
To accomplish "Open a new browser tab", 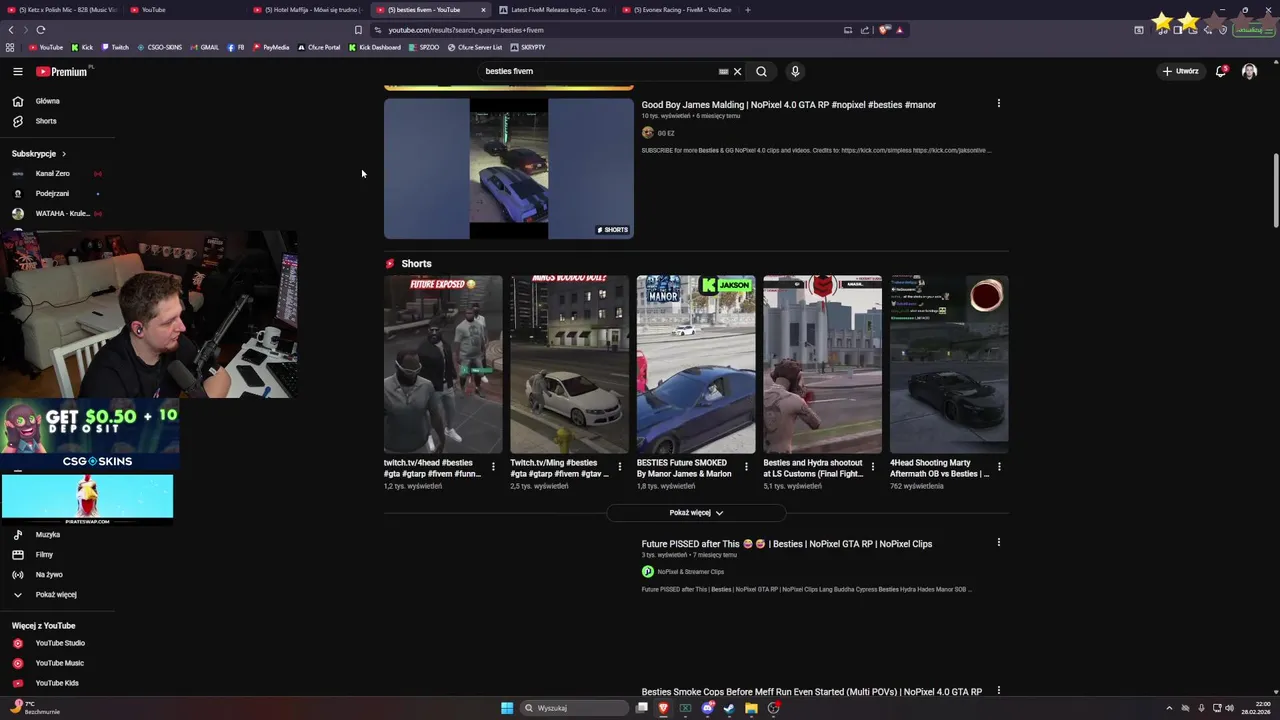I will pos(748,10).
